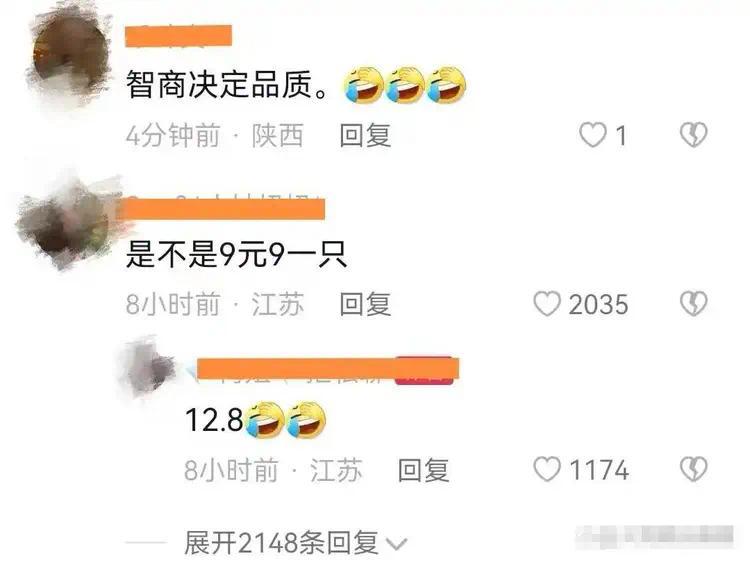Open username above the 12.8 reply
750x563 pixels.
coord(328,368)
